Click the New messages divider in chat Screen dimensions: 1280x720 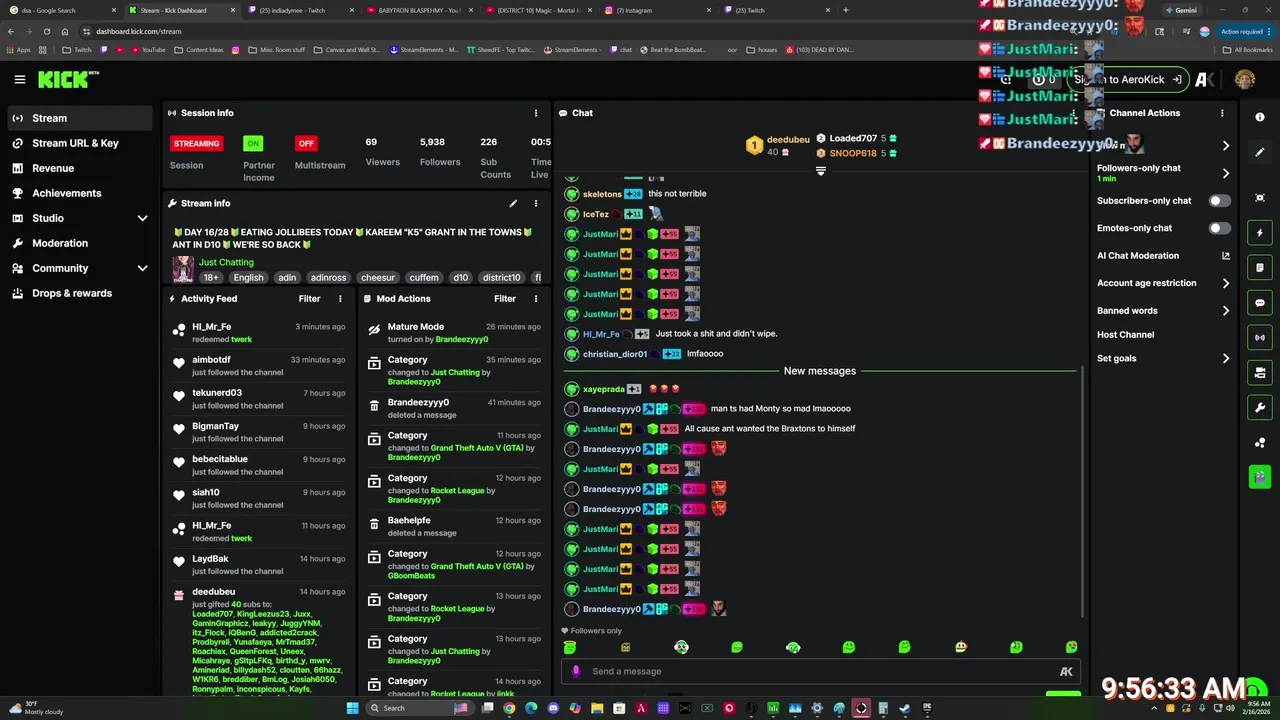tap(820, 371)
